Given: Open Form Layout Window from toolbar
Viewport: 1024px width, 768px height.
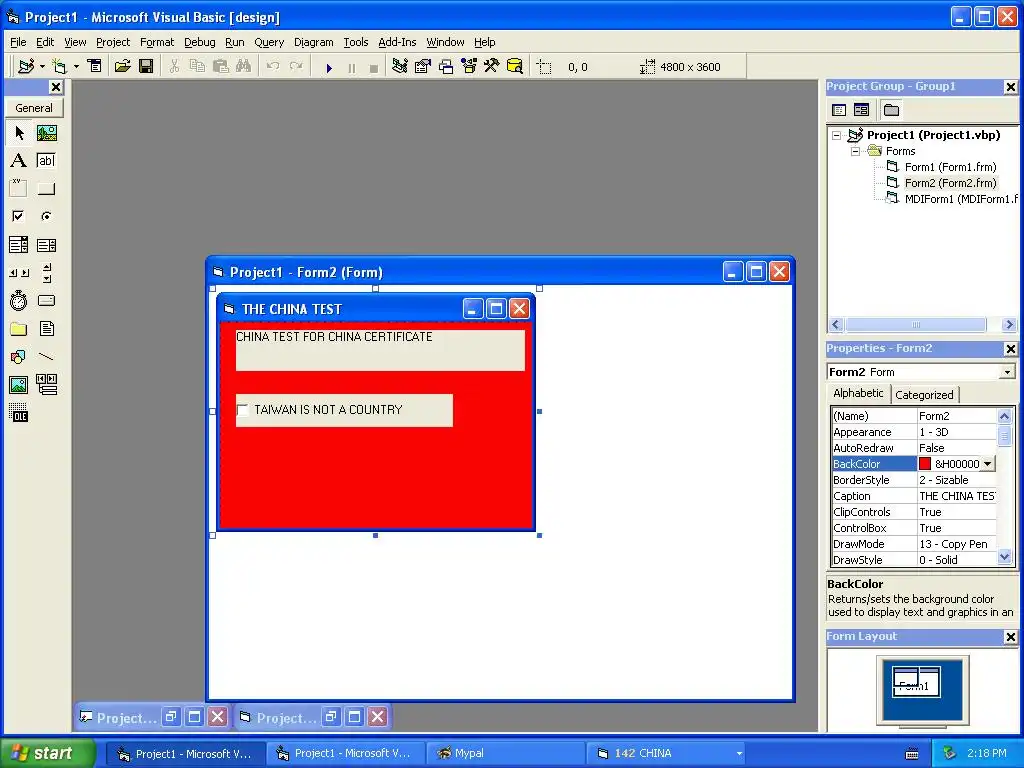Looking at the screenshot, I should 446,67.
